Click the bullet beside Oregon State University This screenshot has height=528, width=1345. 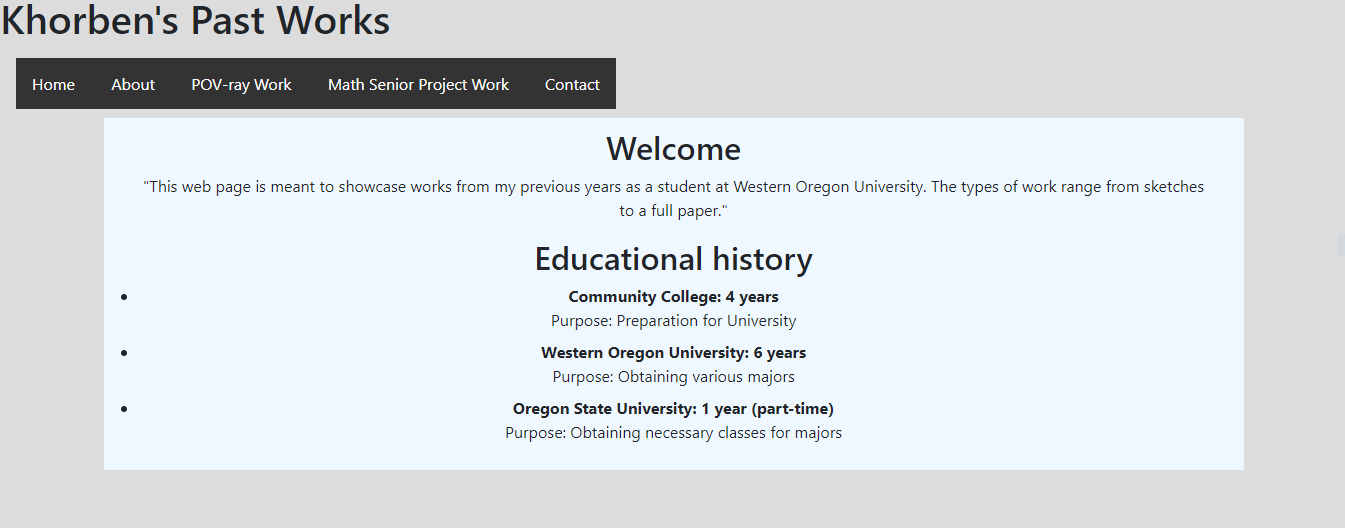tap(124, 409)
